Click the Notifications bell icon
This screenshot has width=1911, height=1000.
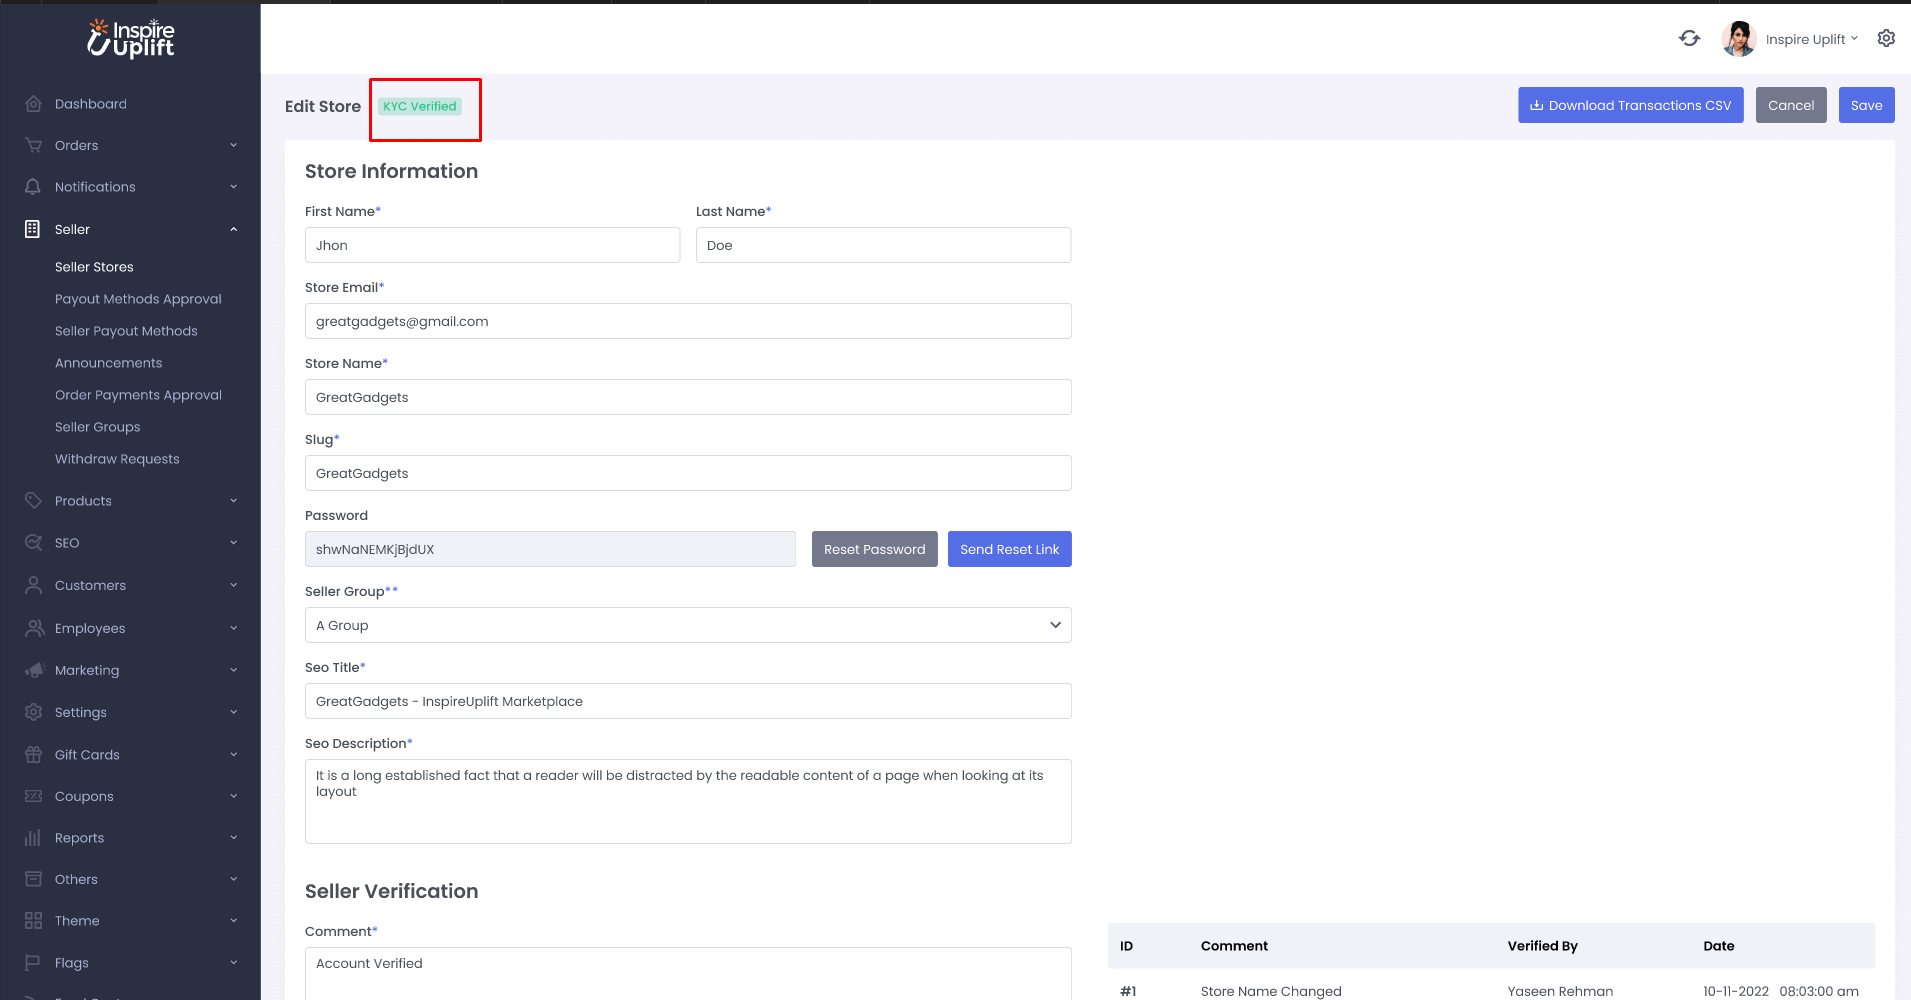(x=33, y=187)
